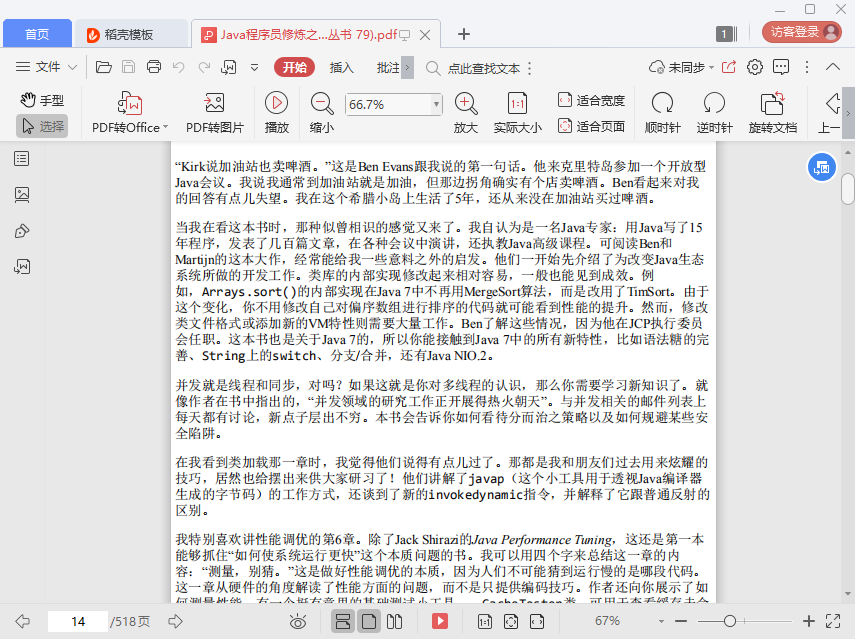Screen dimensions: 855x639
Task: Zoom out with 缩小 magnifier
Action: pyautogui.click(x=322, y=113)
